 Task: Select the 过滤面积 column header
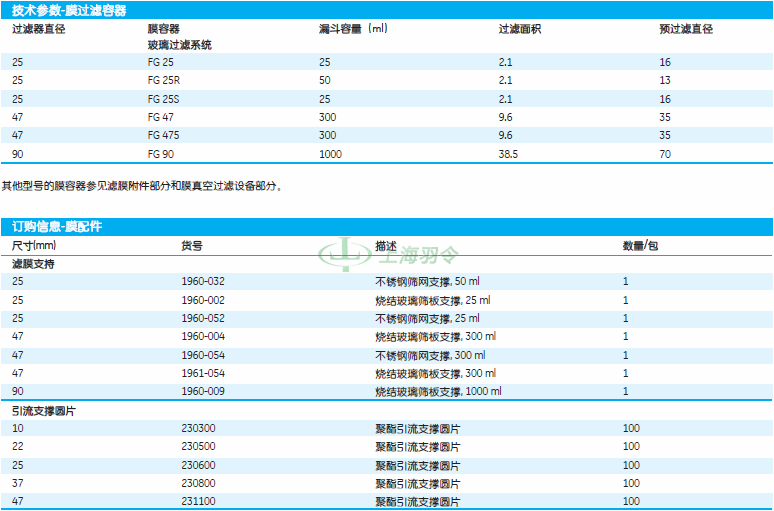point(520,29)
